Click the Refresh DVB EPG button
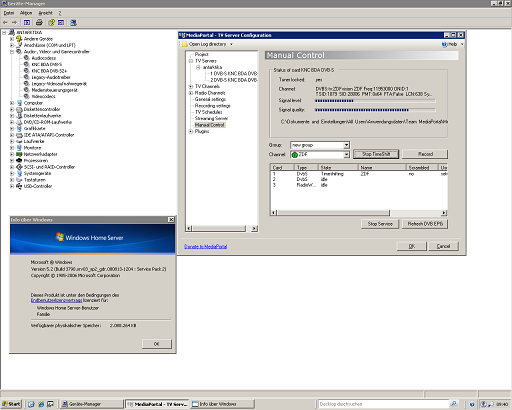512x410 pixels. coord(425,224)
